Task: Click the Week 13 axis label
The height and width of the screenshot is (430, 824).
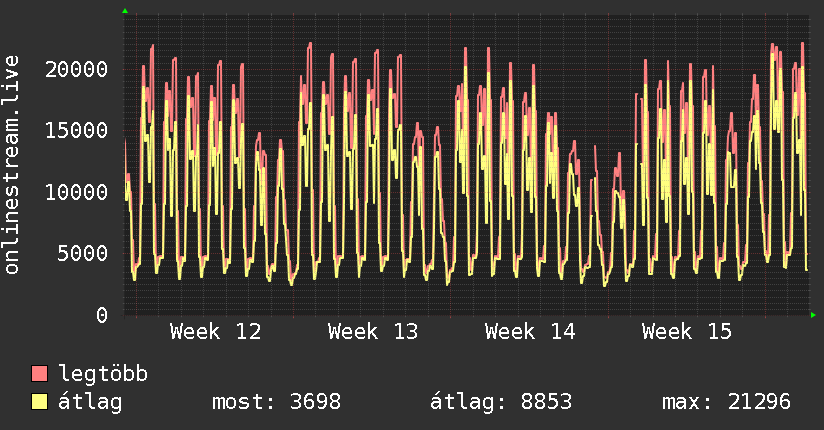Action: (x=373, y=332)
